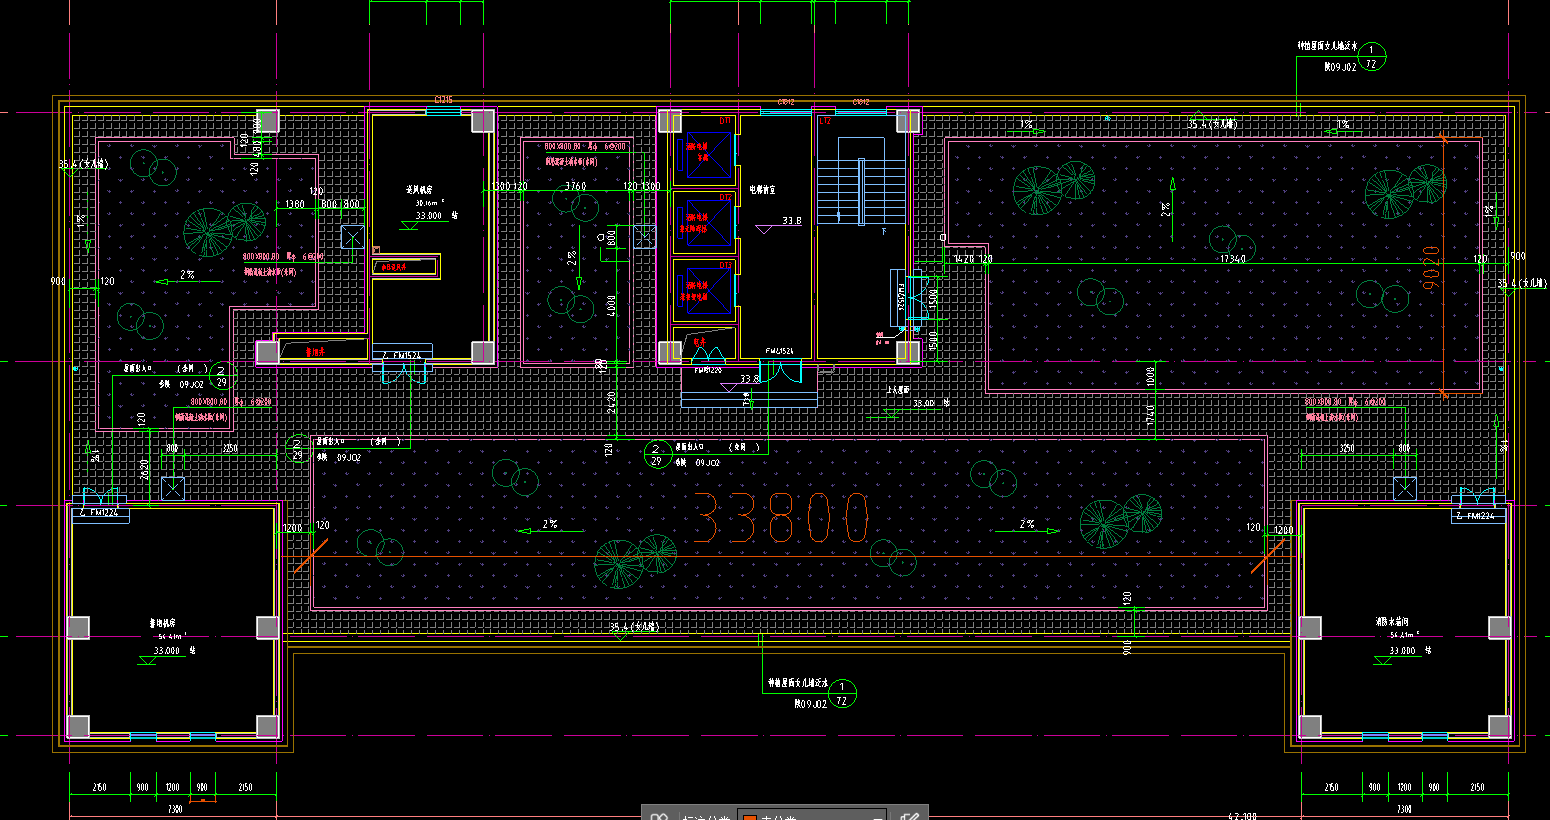This screenshot has height=820, width=1550.
Task: Select the LT2 stairwell label
Action: (x=825, y=121)
